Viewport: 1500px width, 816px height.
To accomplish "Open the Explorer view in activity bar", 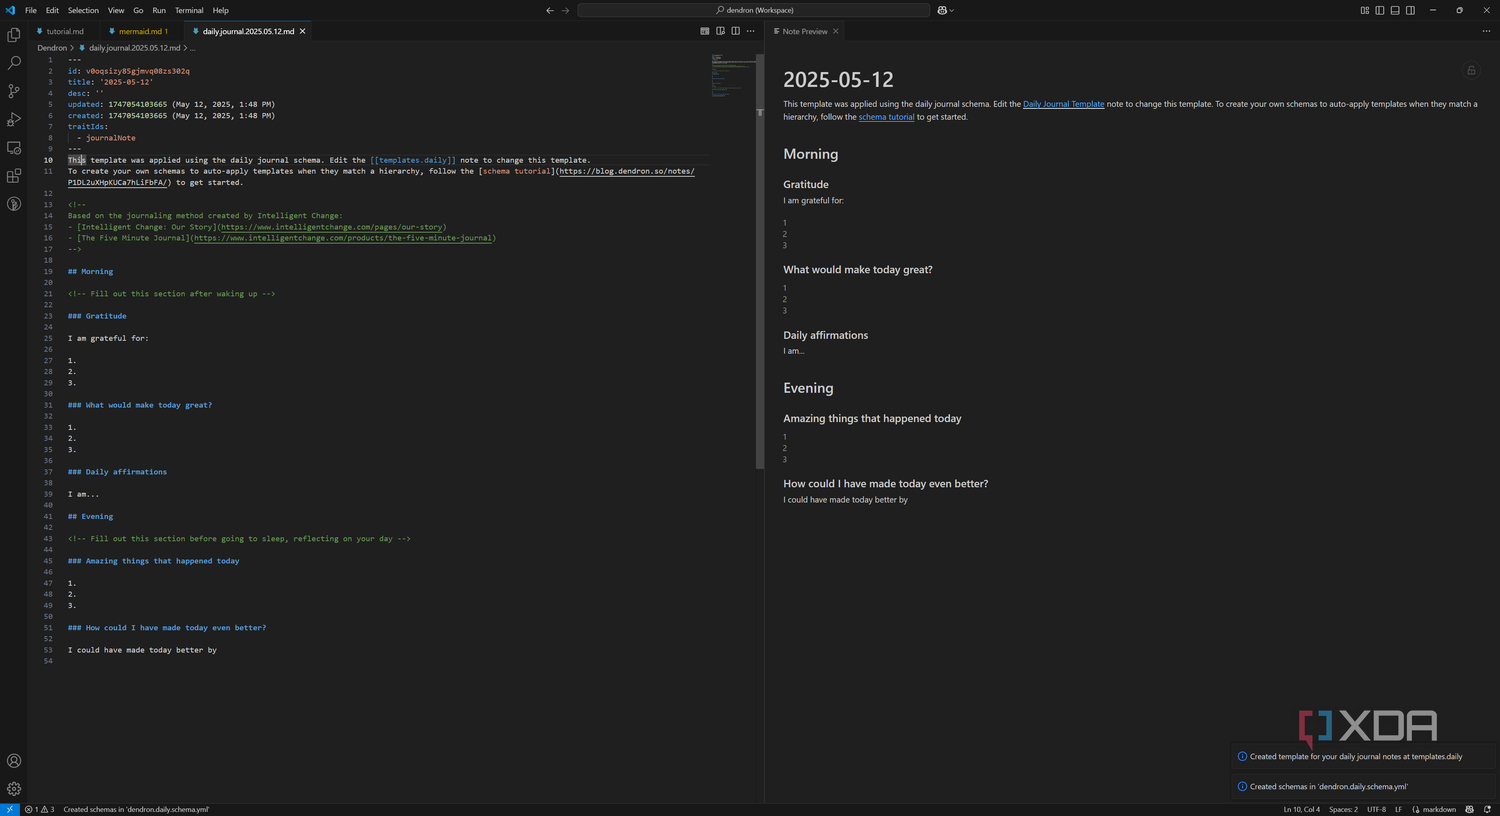I will coord(14,35).
